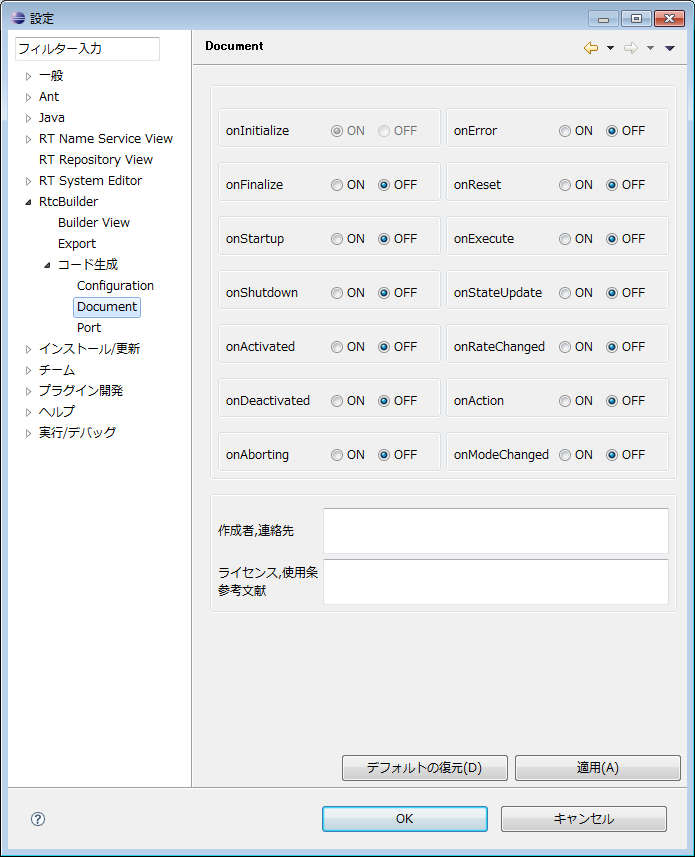Select ON for onExecute
The image size is (695, 857).
click(x=565, y=239)
